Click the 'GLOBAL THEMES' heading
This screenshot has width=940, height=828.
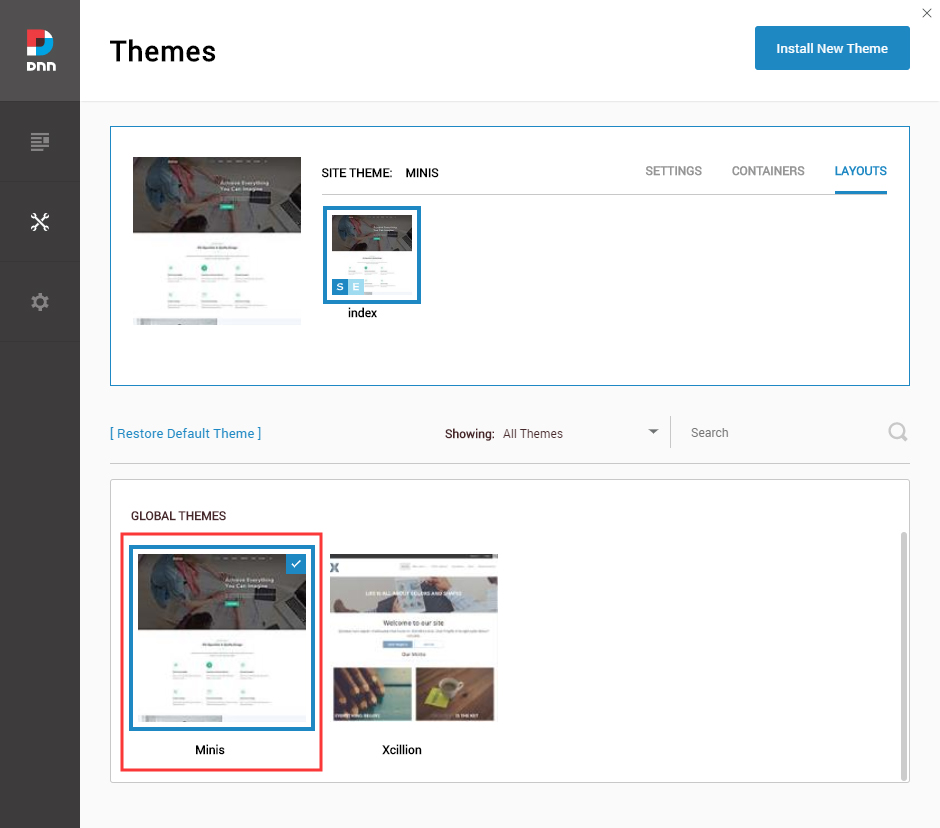click(x=178, y=516)
